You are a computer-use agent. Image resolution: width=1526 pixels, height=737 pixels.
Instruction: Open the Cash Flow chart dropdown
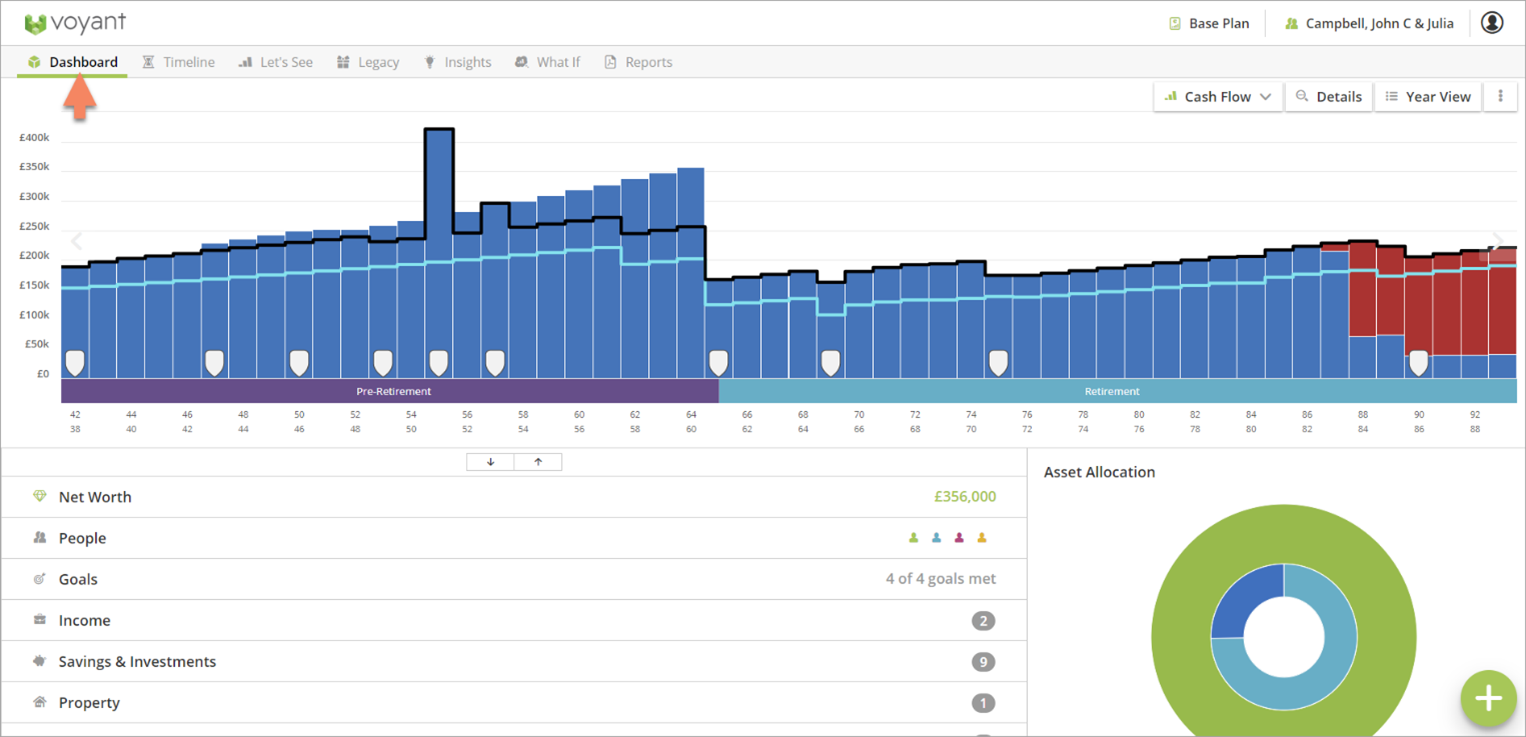[1218, 97]
